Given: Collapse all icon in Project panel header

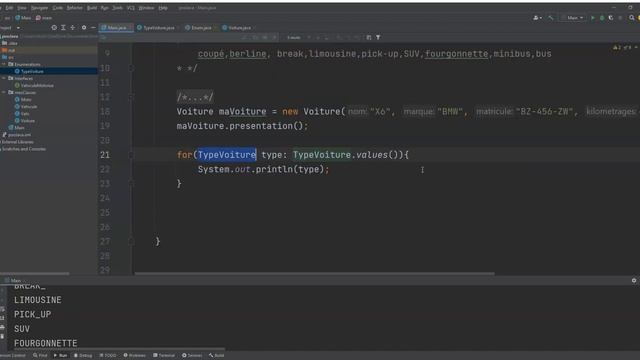Looking at the screenshot, I should [x=73, y=28].
